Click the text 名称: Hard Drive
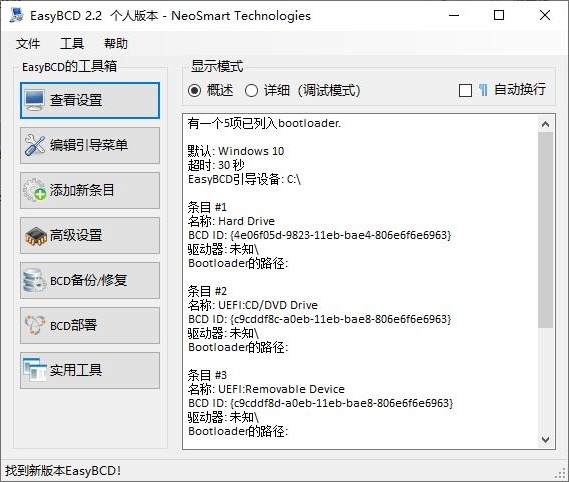The image size is (569, 482). (231, 221)
